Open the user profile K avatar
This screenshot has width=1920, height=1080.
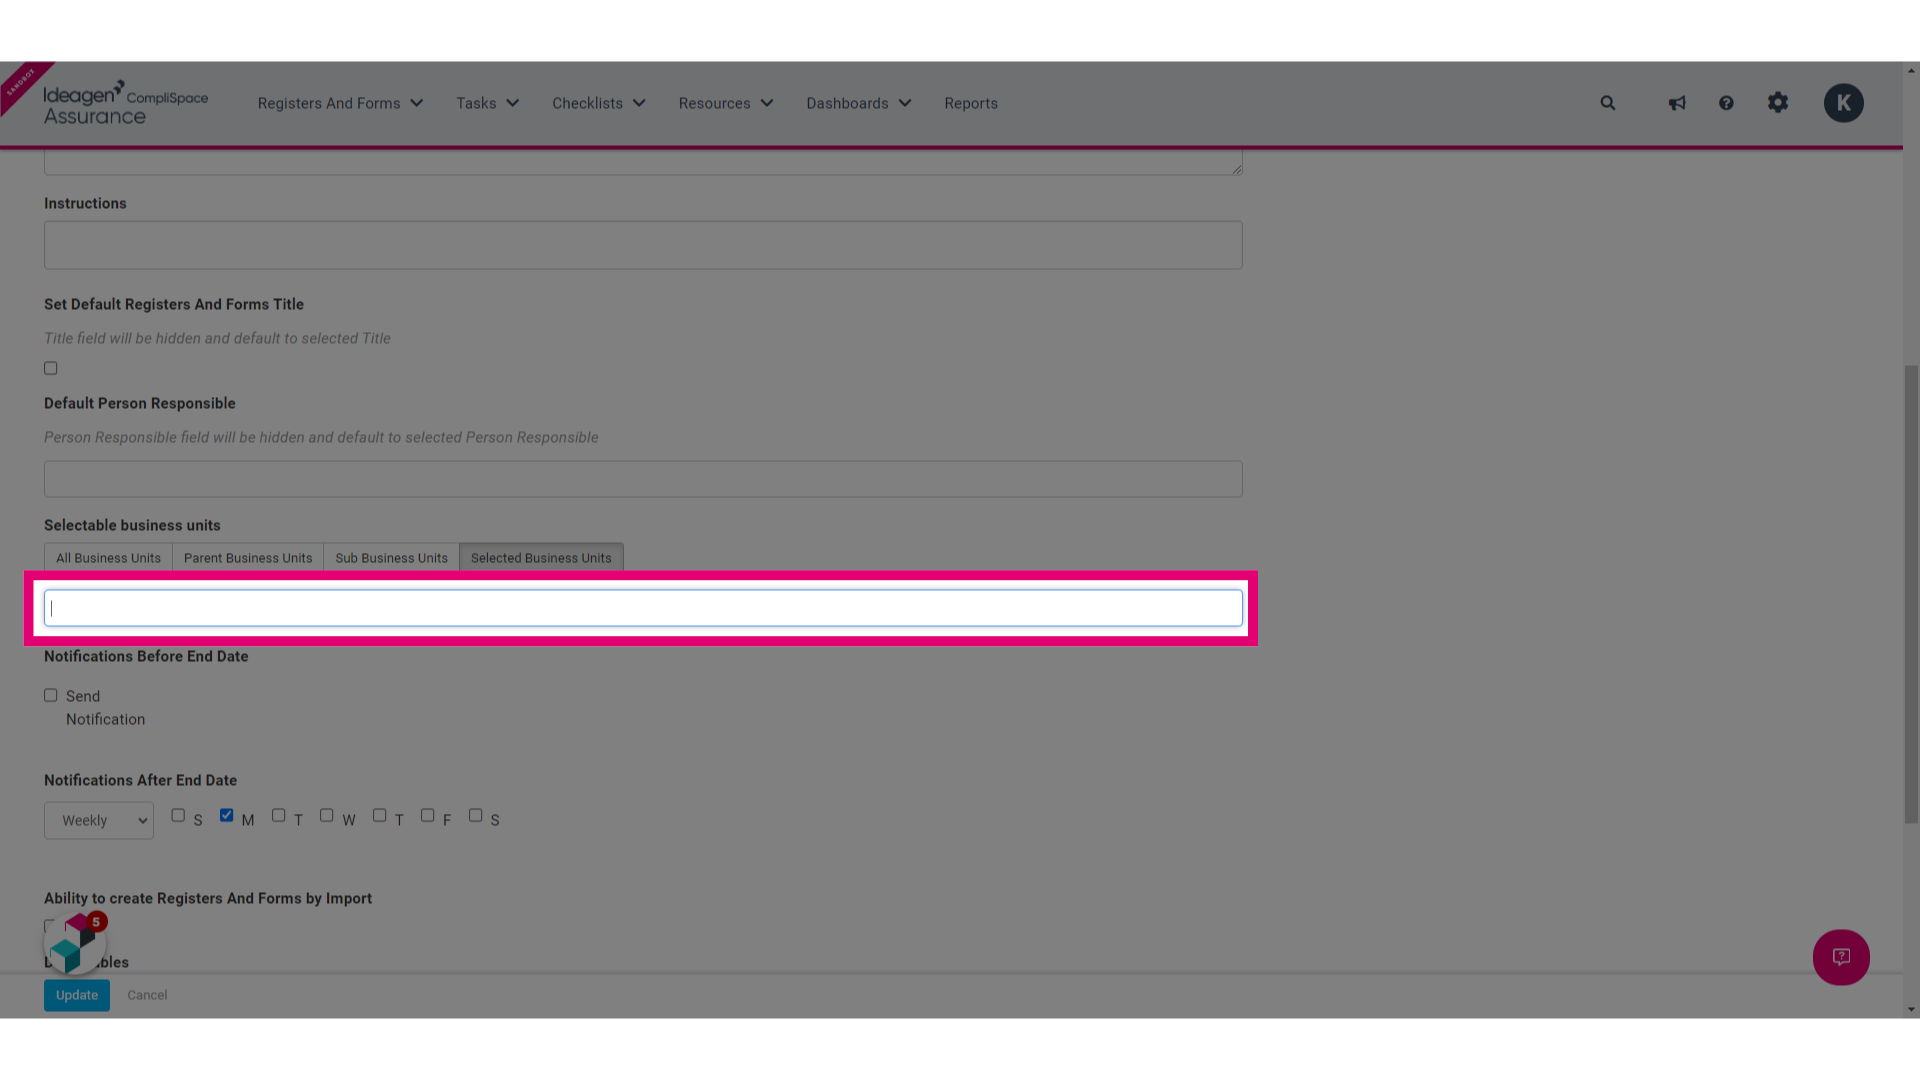[1843, 103]
